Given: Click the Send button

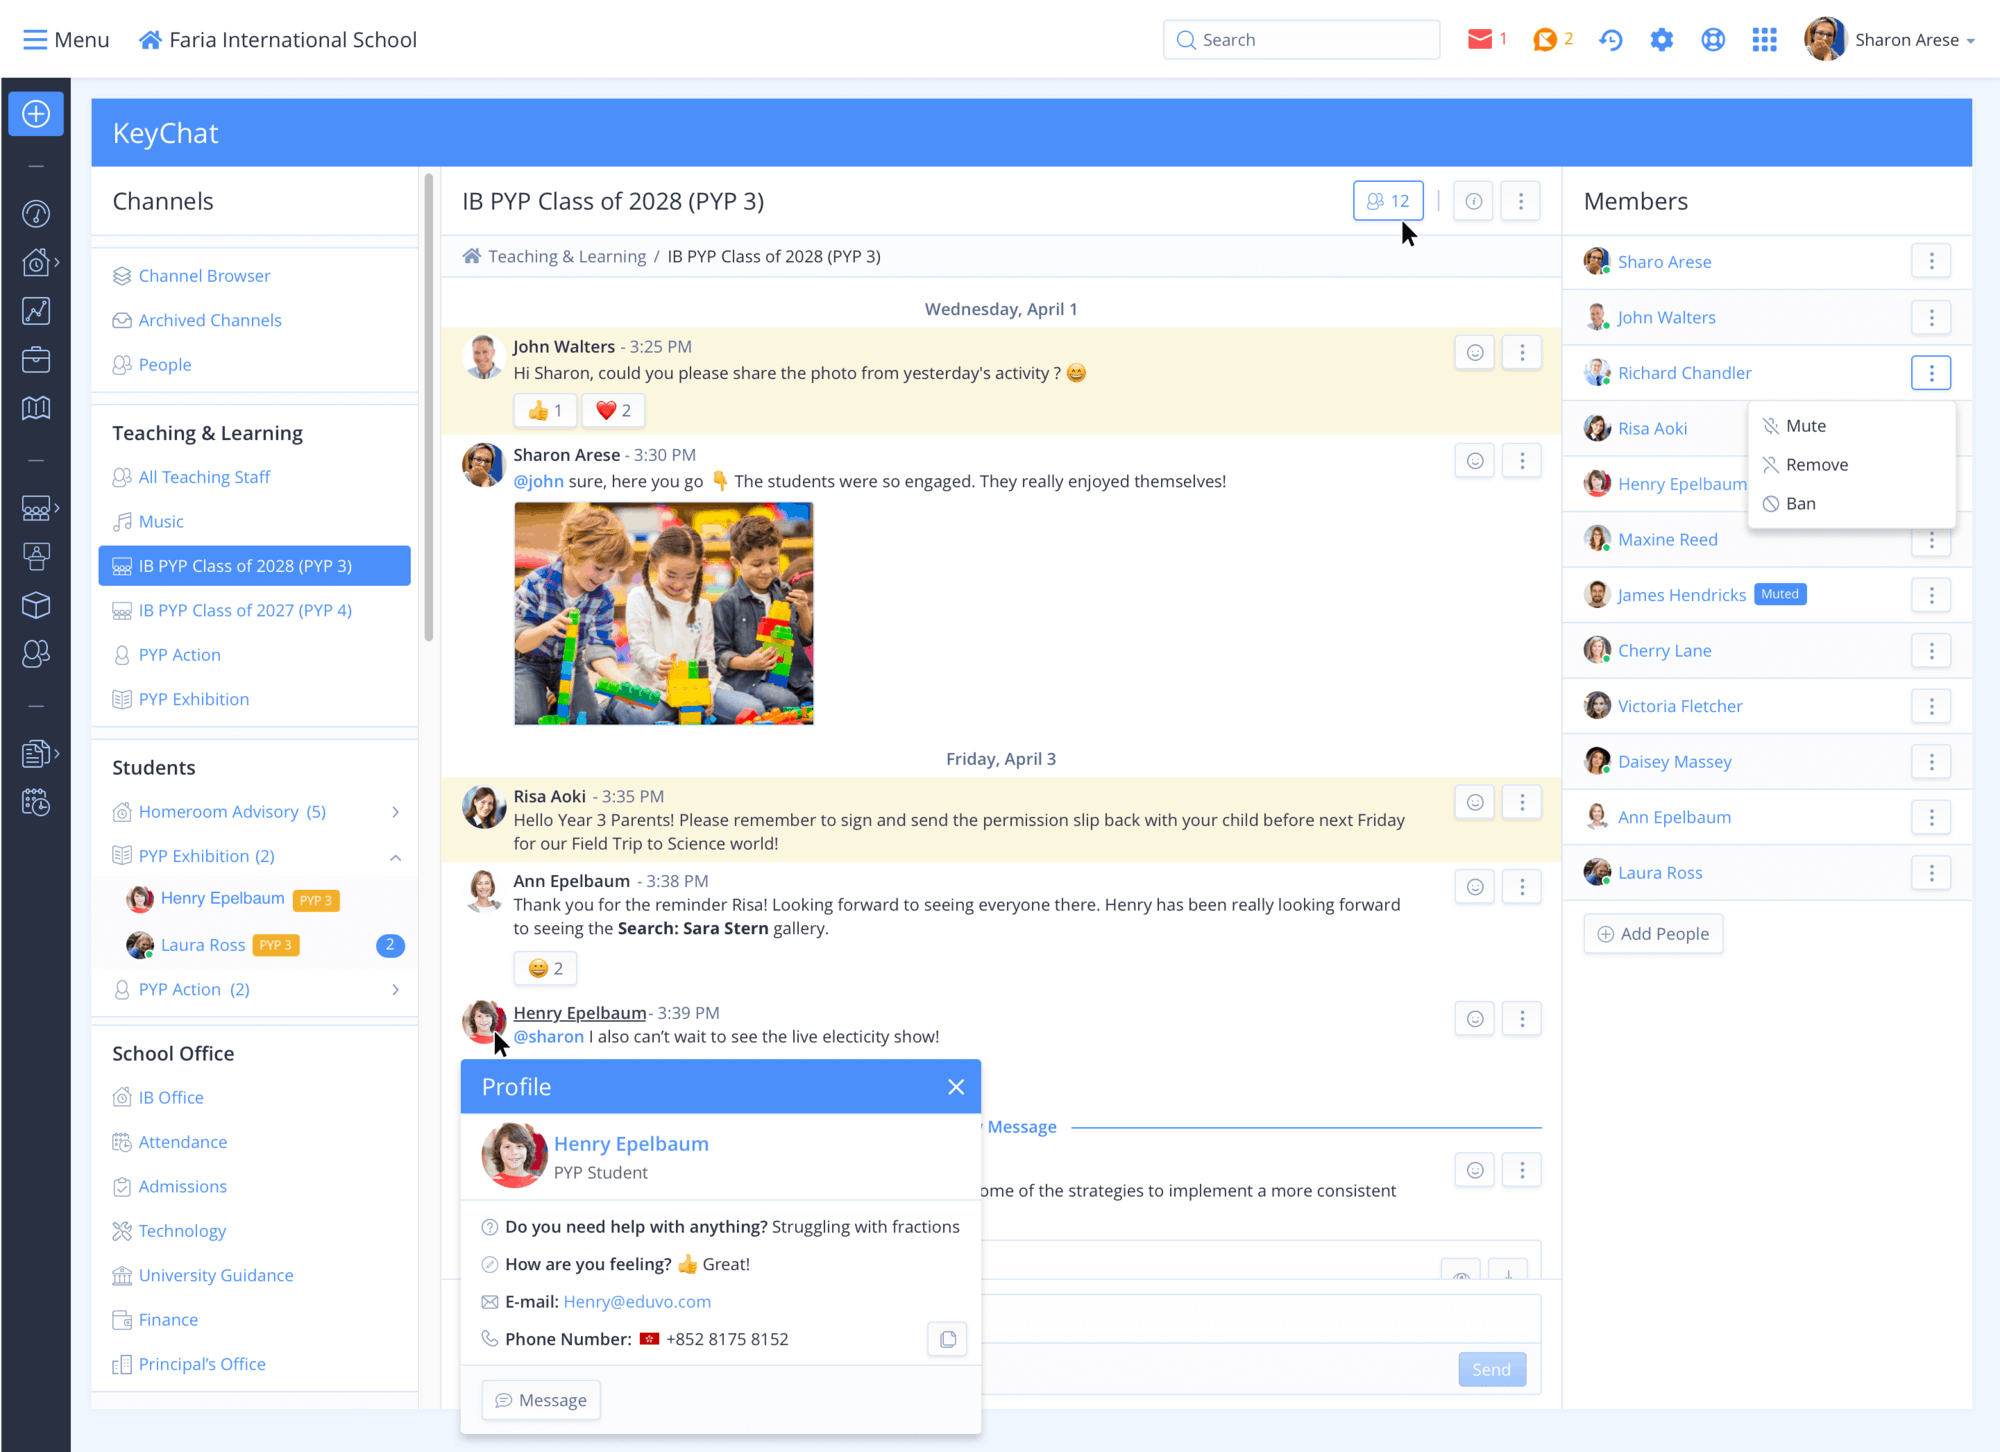Looking at the screenshot, I should point(1491,1370).
